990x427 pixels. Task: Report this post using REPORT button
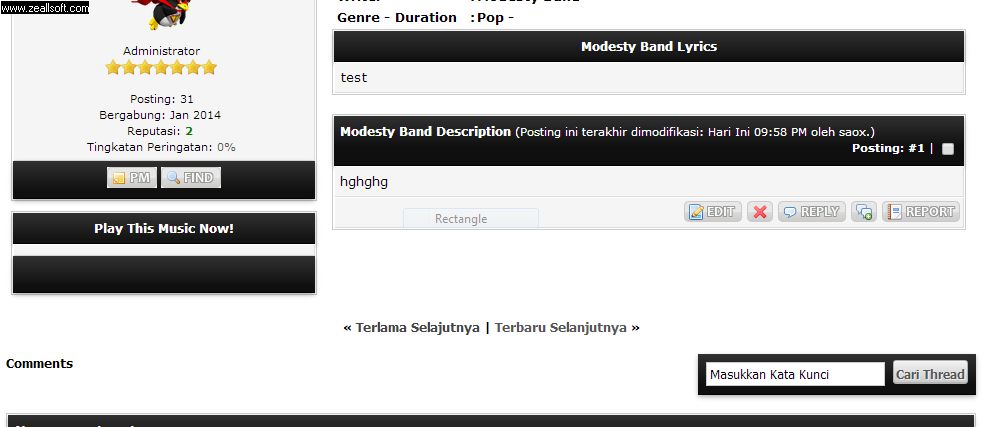pyautogui.click(x=921, y=212)
